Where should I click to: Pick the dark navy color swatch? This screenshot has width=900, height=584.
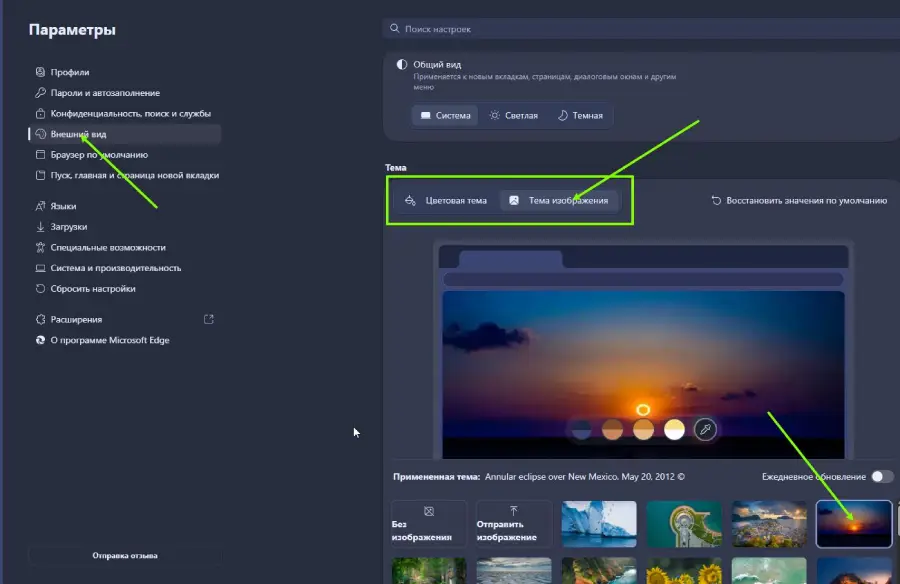581,429
